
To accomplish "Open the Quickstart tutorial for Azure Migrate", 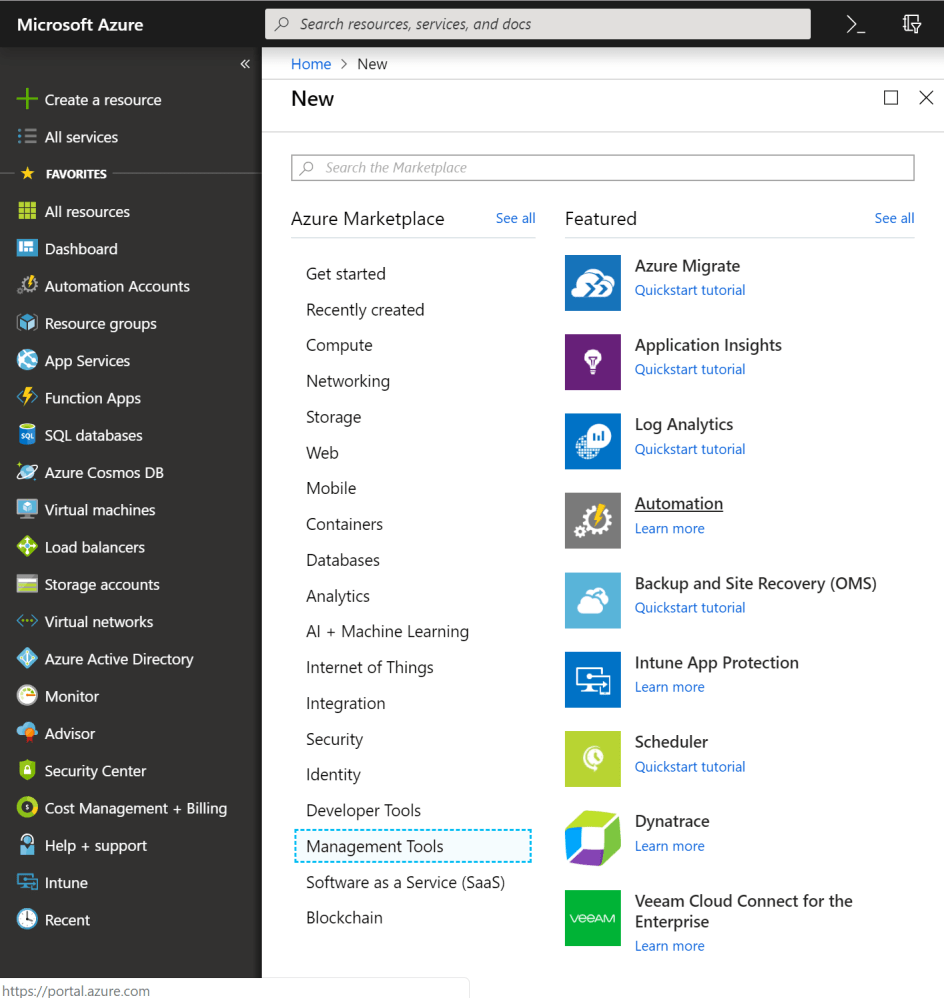I will 689,289.
